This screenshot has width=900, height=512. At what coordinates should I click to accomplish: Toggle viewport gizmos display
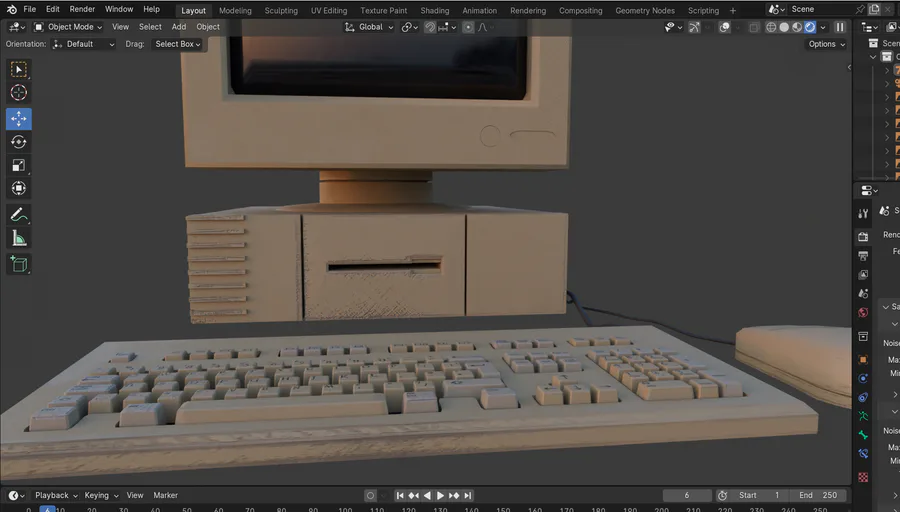coord(694,27)
